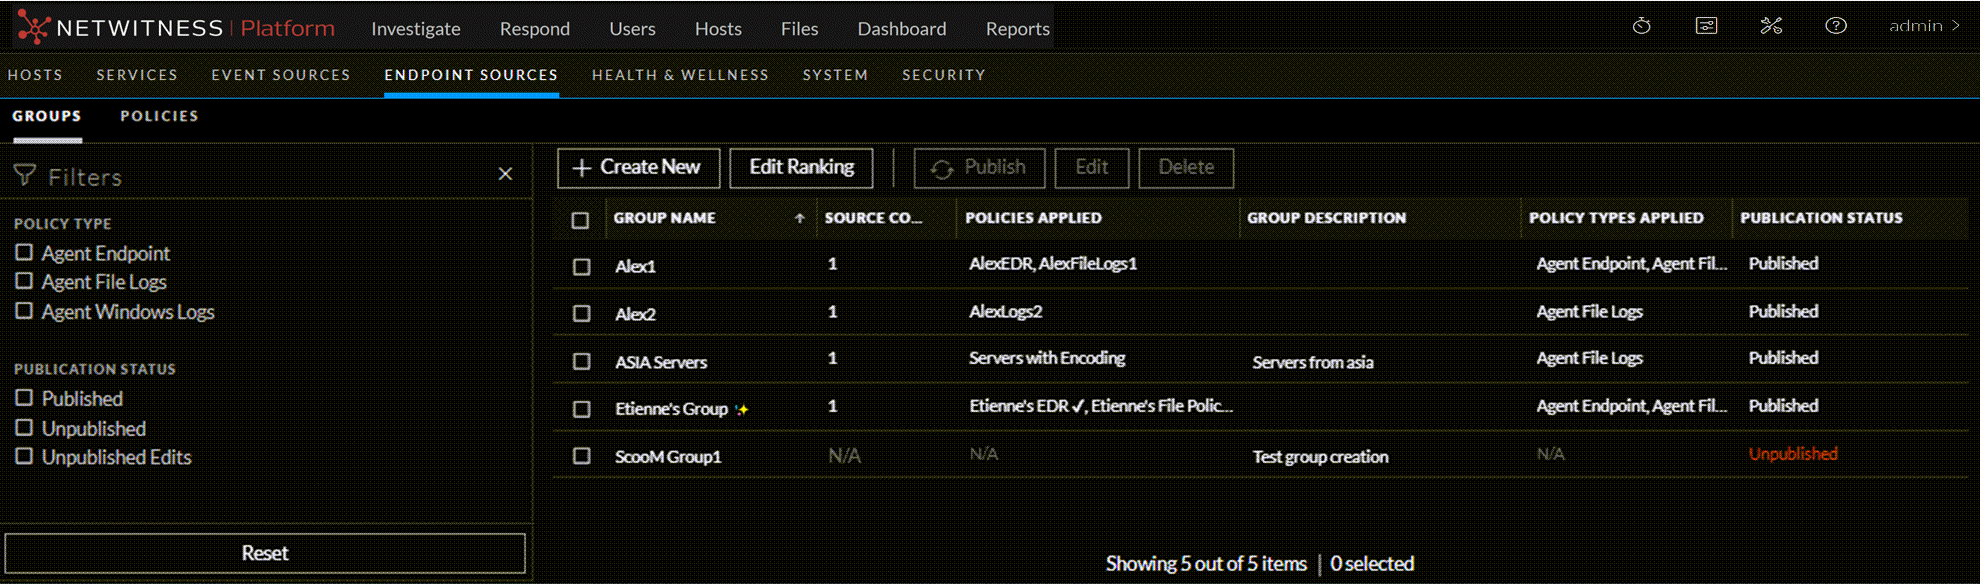The width and height of the screenshot is (1980, 584).
Task: Sort by Group Name arrow
Action: click(x=799, y=218)
